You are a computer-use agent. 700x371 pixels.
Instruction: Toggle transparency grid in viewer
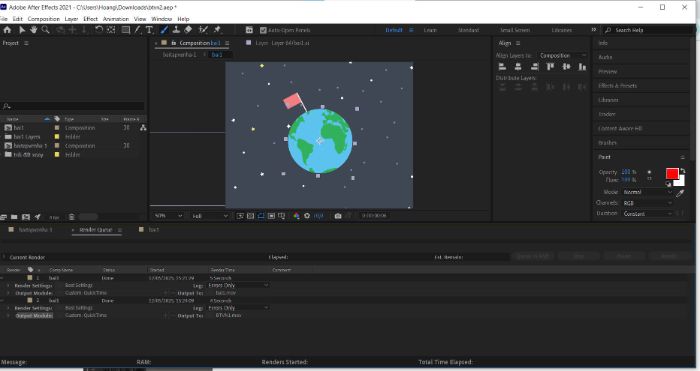click(250, 216)
